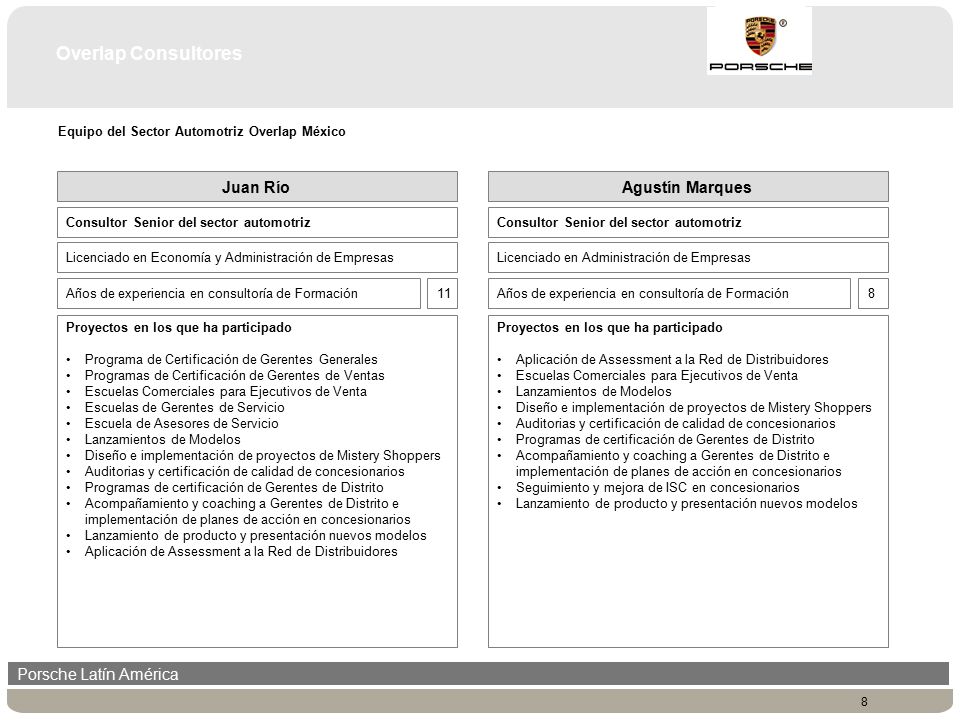960x720 pixels.
Task: Select Juan Río's 'Programas de certificación de Gerentes de Distrito'
Action: pyautogui.click(x=234, y=487)
